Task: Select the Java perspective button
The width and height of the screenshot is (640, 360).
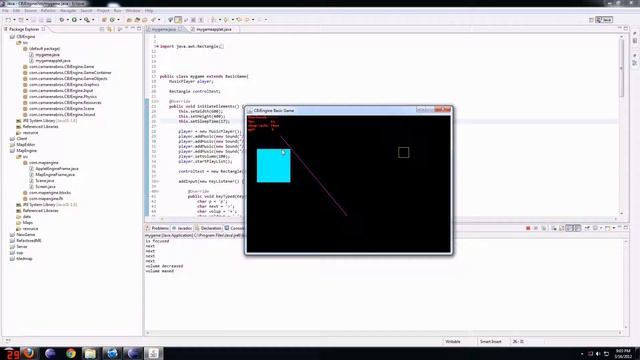Action: click(604, 20)
